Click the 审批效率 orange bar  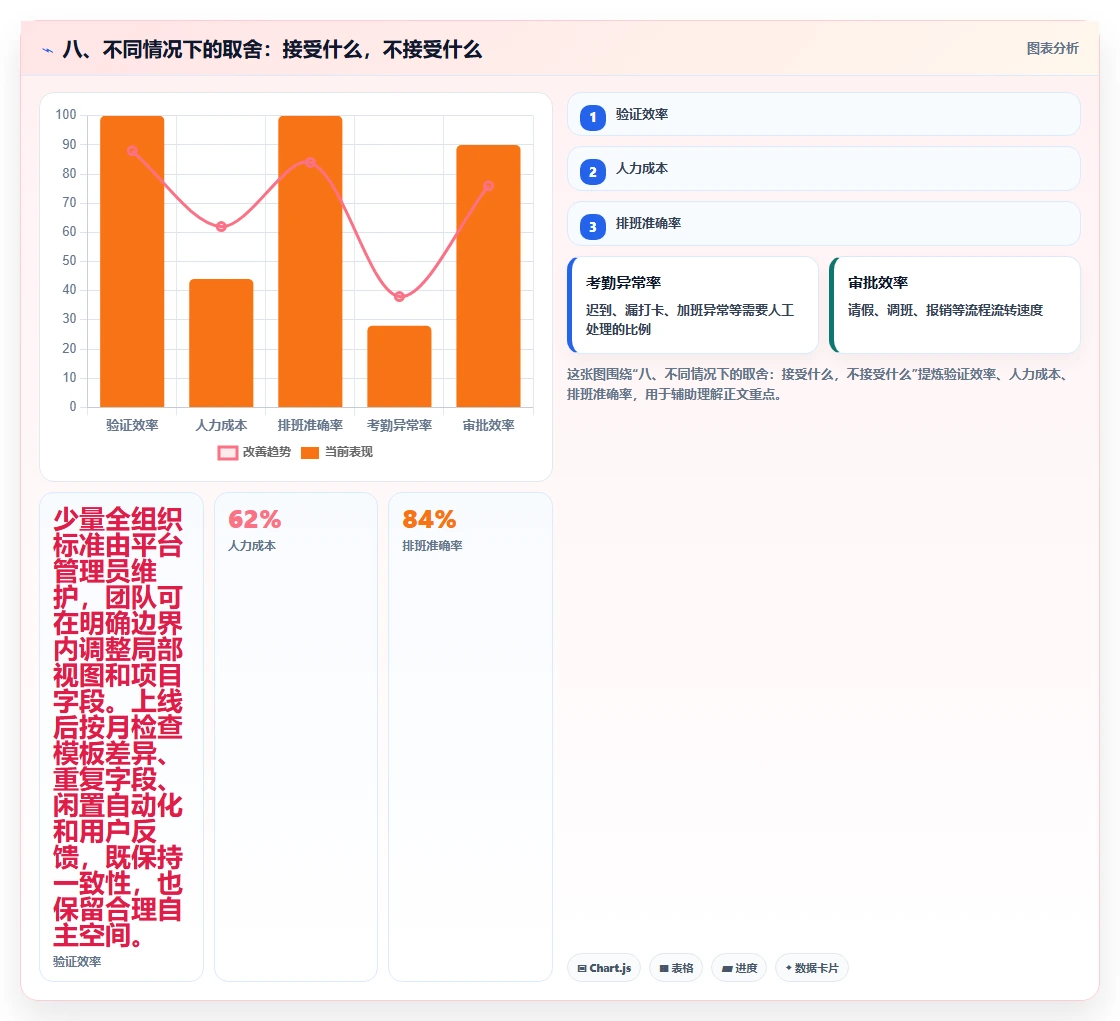(x=489, y=276)
